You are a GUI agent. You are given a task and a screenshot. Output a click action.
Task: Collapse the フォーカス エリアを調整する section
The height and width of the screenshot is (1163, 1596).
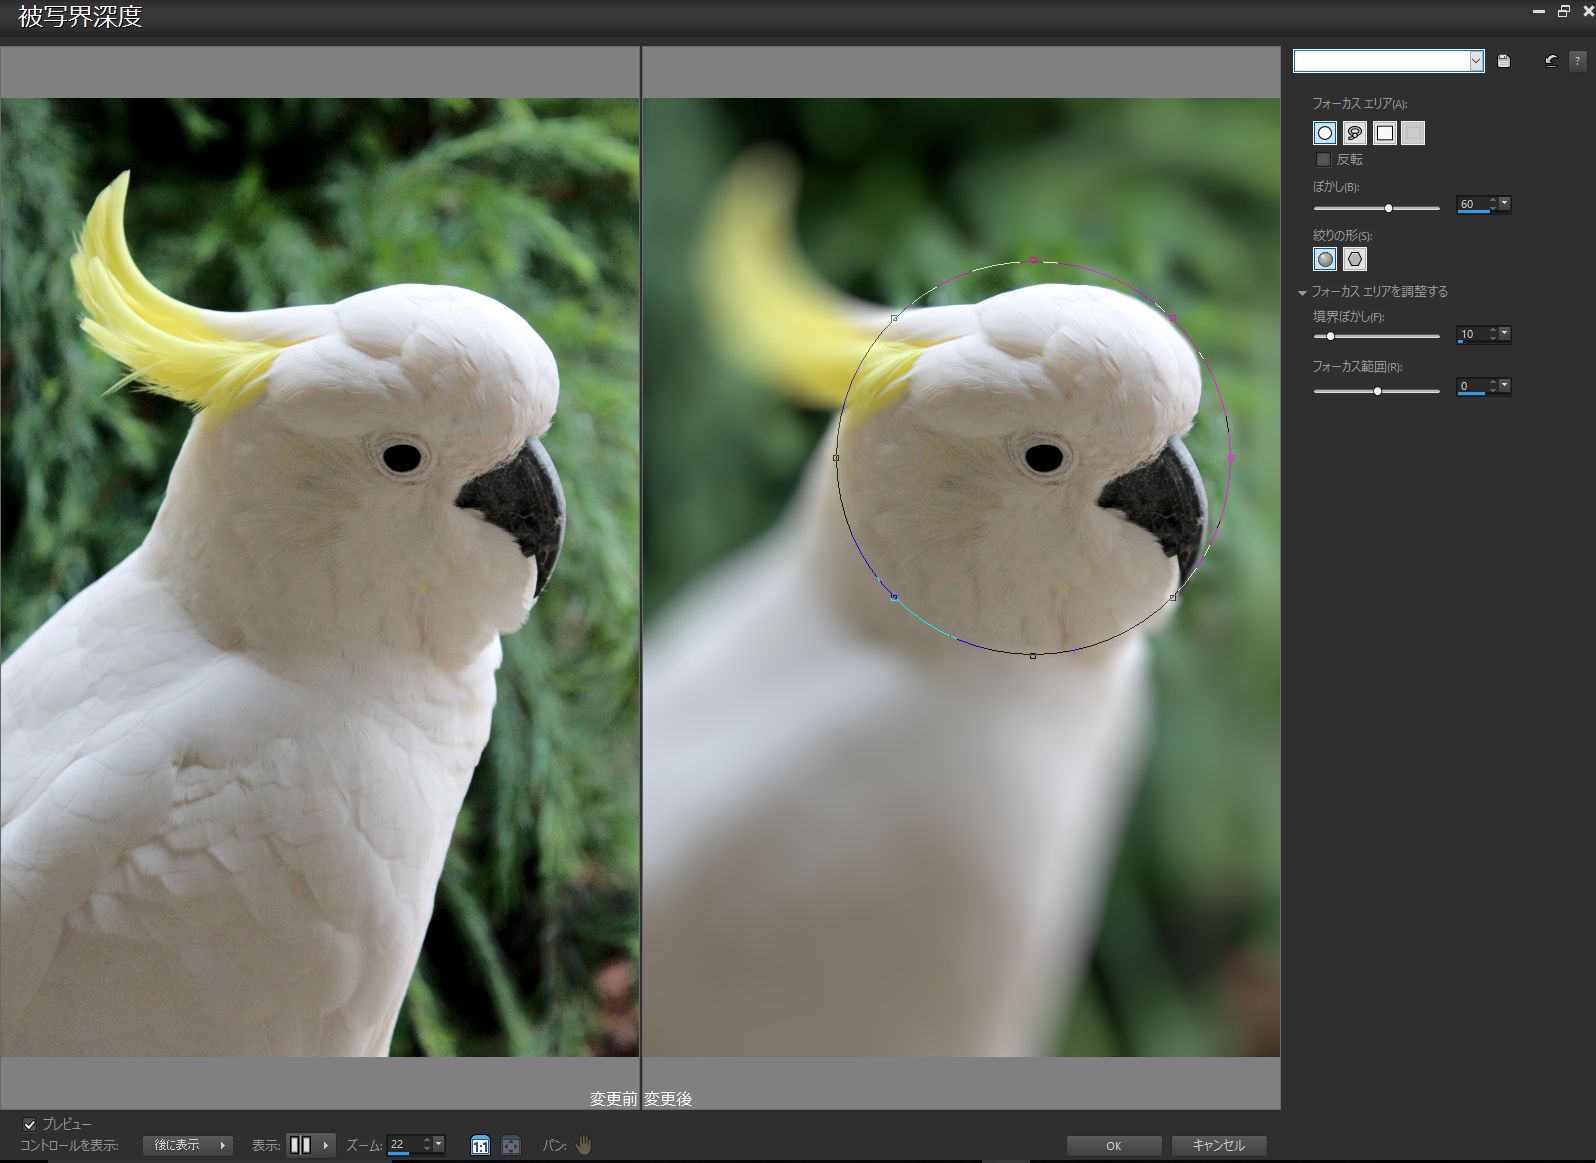(x=1302, y=292)
